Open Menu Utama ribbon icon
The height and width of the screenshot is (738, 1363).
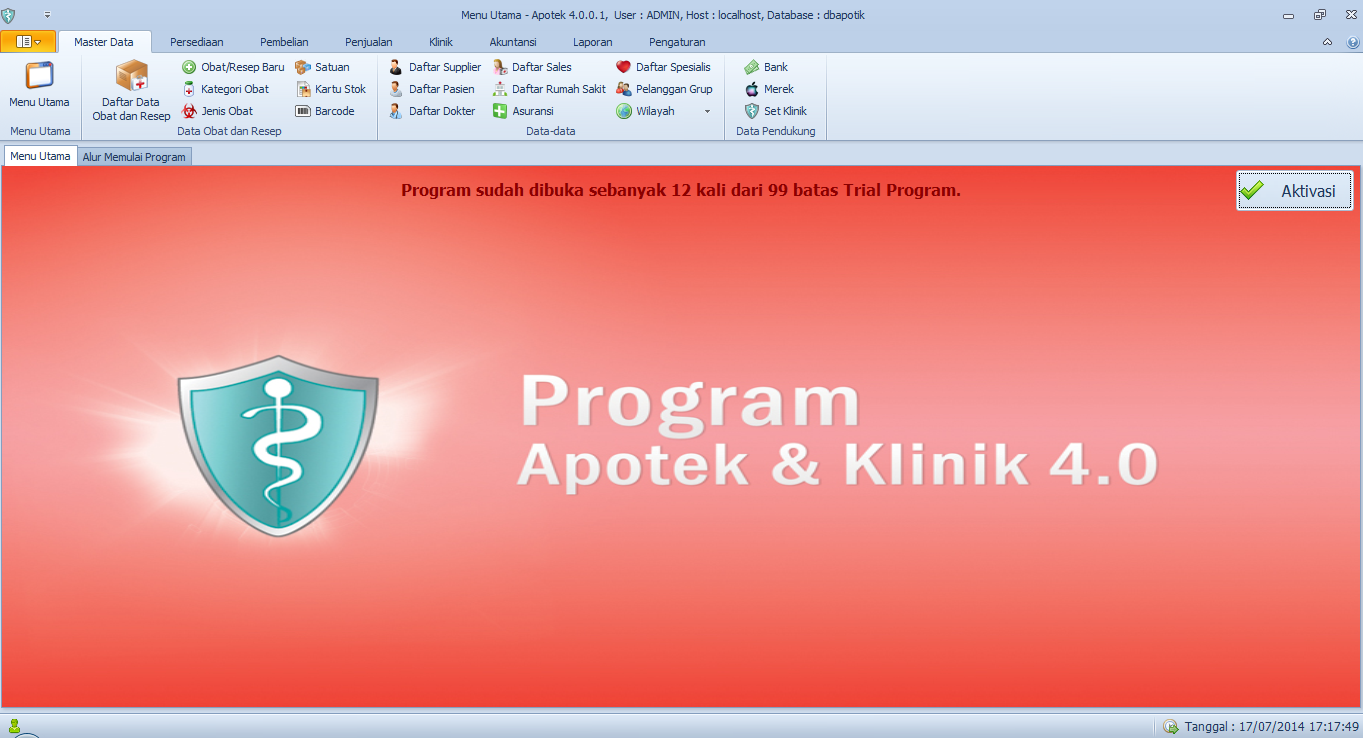coord(40,85)
